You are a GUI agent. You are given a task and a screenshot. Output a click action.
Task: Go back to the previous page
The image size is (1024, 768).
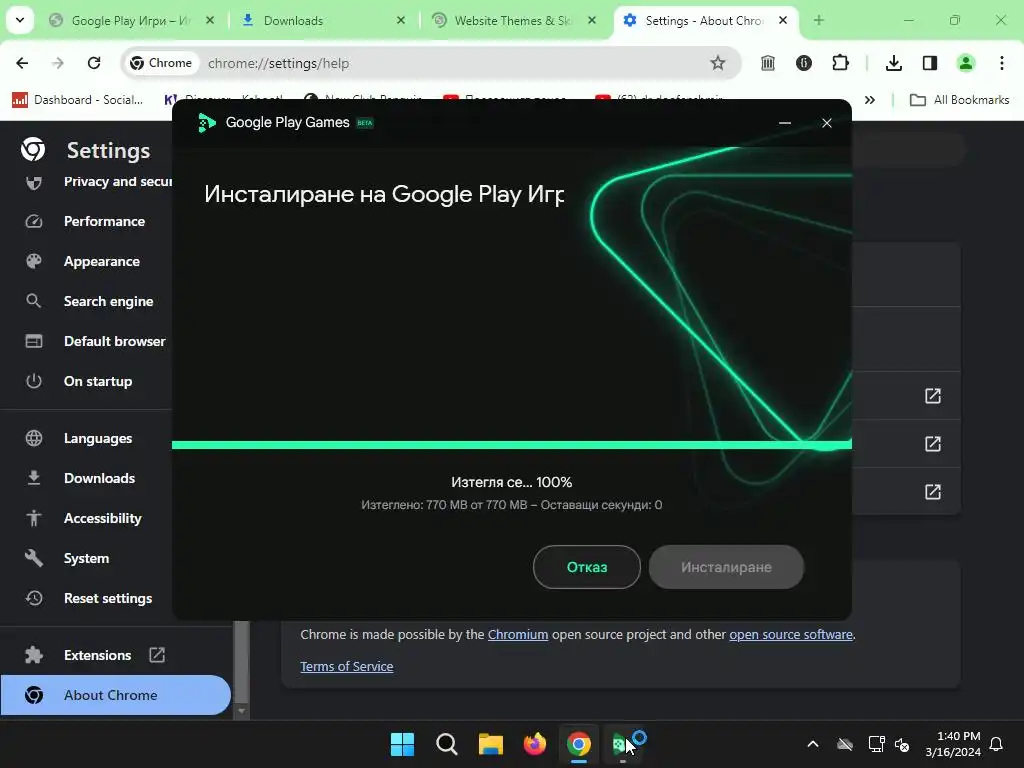coord(22,63)
